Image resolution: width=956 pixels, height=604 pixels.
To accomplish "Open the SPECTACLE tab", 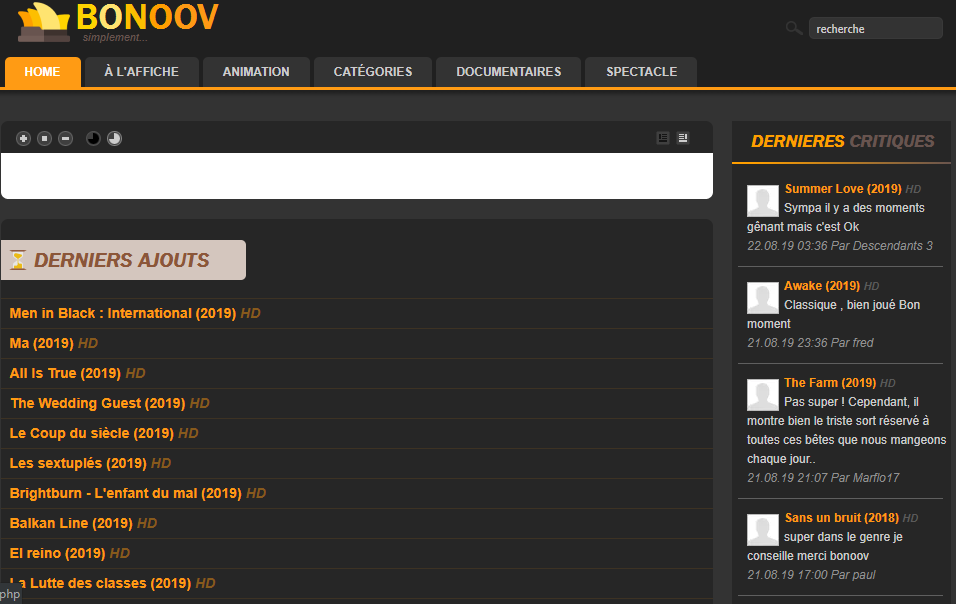I will click(641, 72).
